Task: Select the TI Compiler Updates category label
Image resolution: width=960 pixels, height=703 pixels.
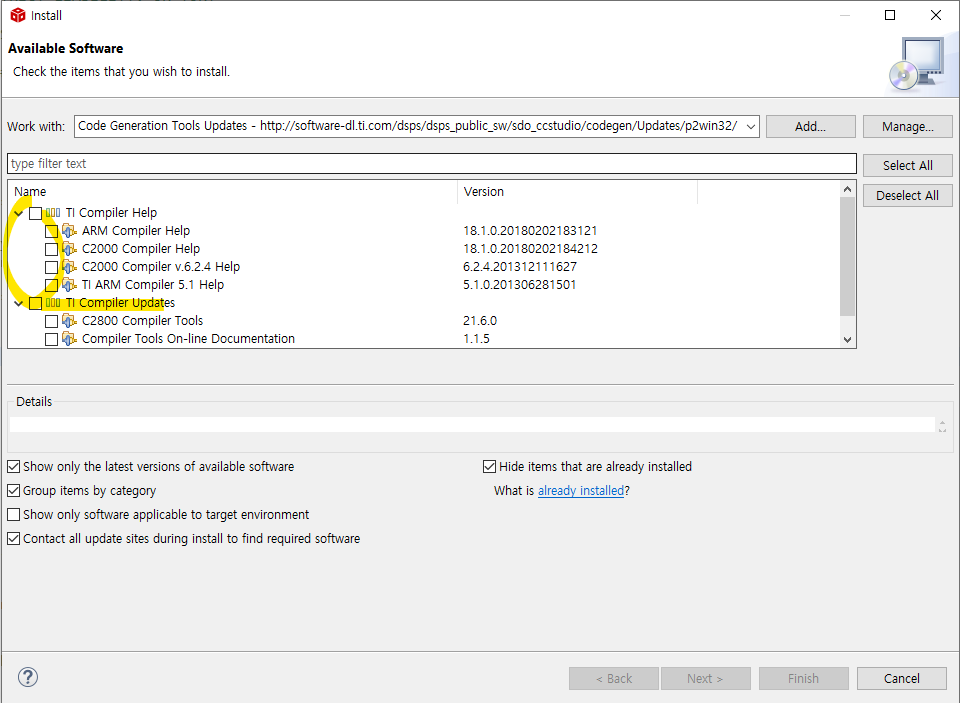Action: tap(120, 303)
